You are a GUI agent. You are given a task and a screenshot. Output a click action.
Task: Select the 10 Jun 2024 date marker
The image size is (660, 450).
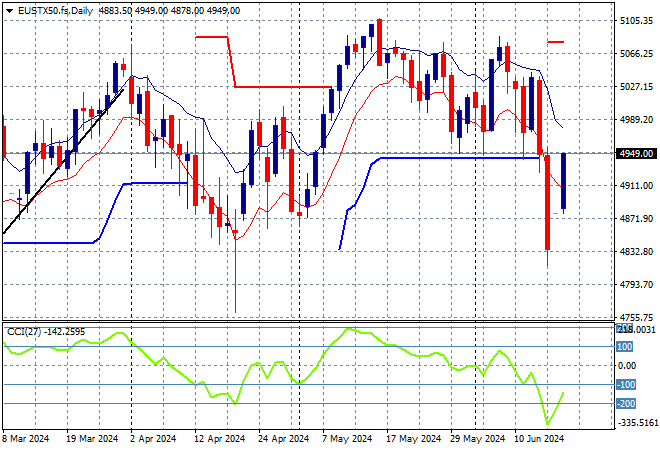[539, 439]
